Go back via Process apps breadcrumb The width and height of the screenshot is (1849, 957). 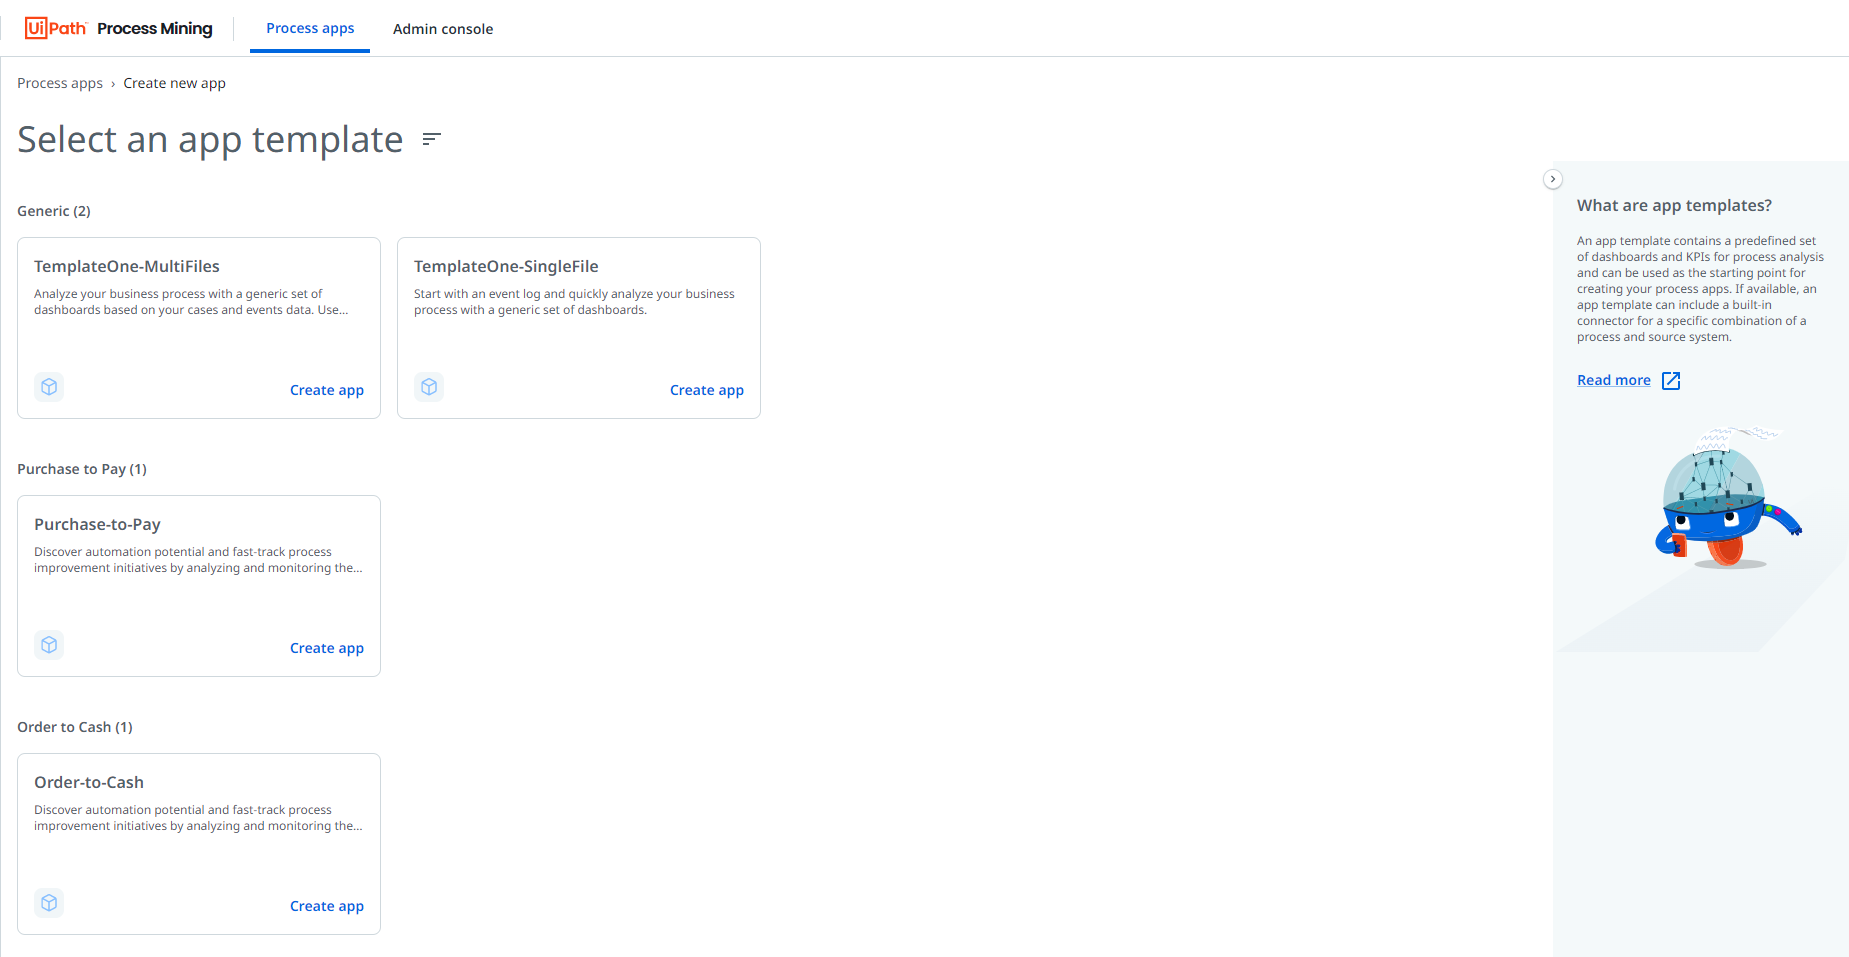tap(60, 83)
